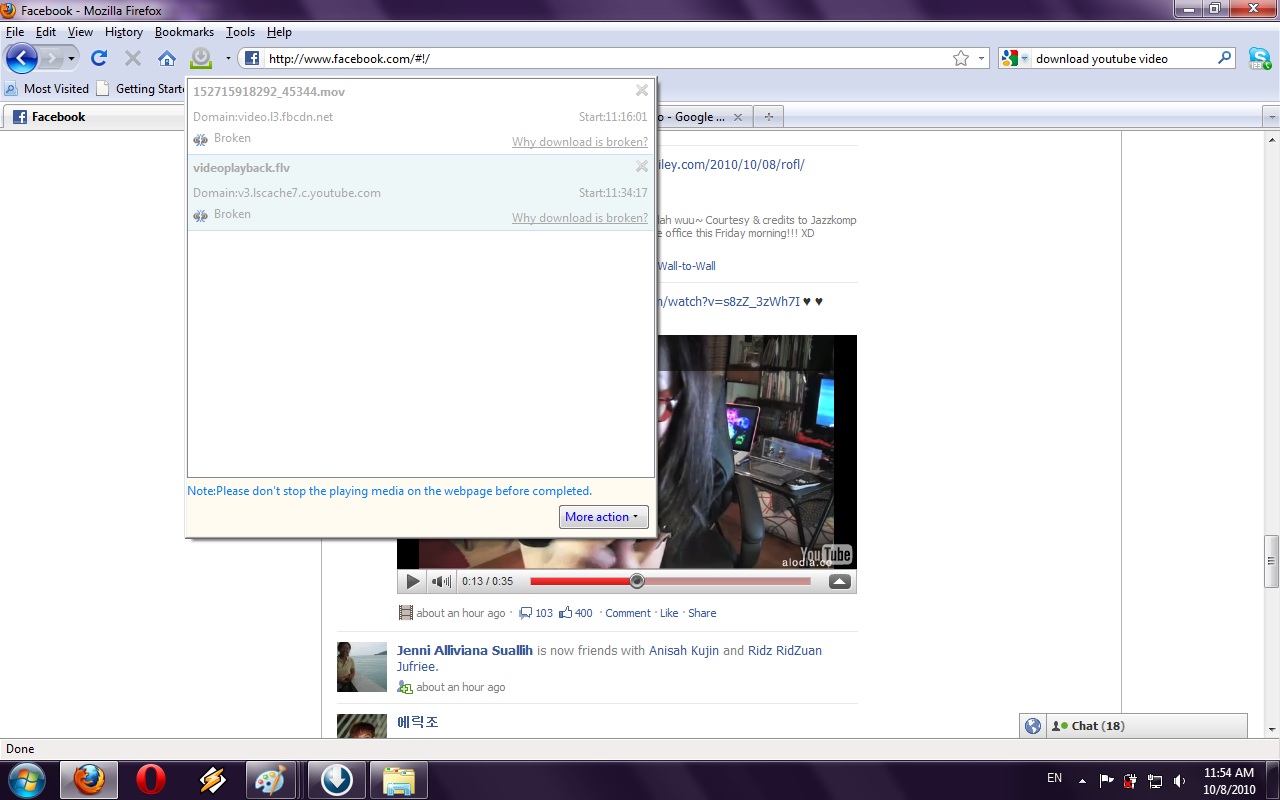This screenshot has width=1280, height=800.
Task: Stop loading the page
Action: [x=133, y=58]
